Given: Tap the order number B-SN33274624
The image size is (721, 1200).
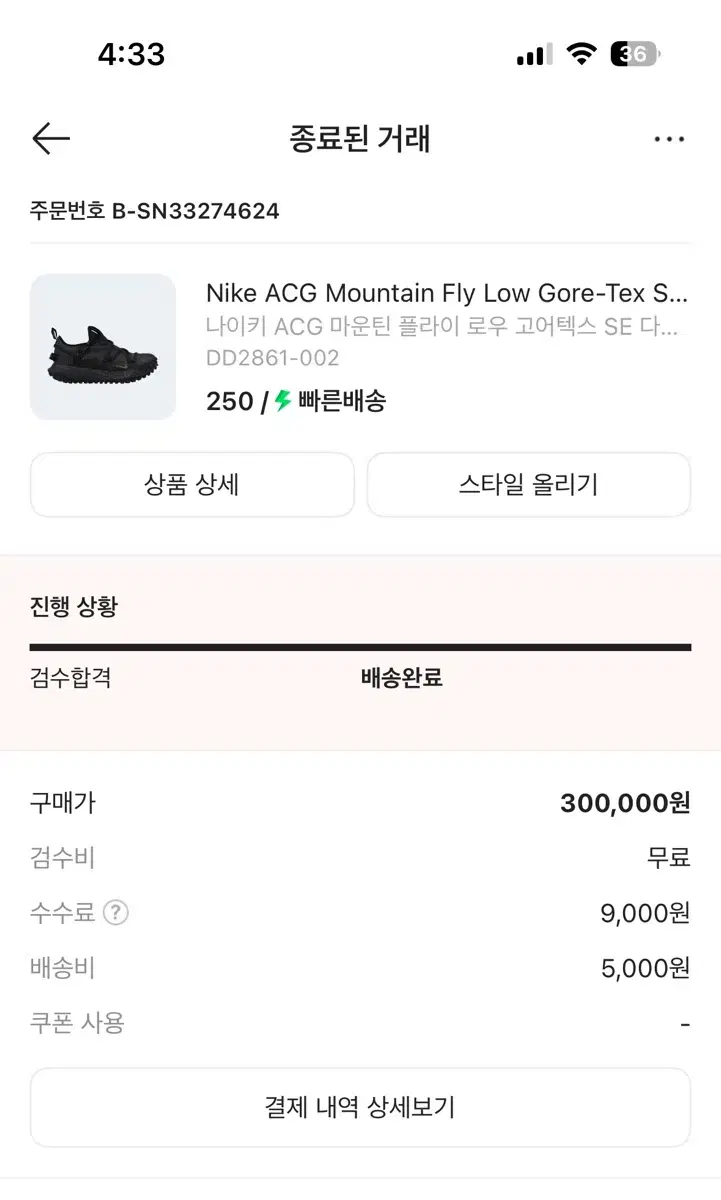Looking at the screenshot, I should 155,211.
